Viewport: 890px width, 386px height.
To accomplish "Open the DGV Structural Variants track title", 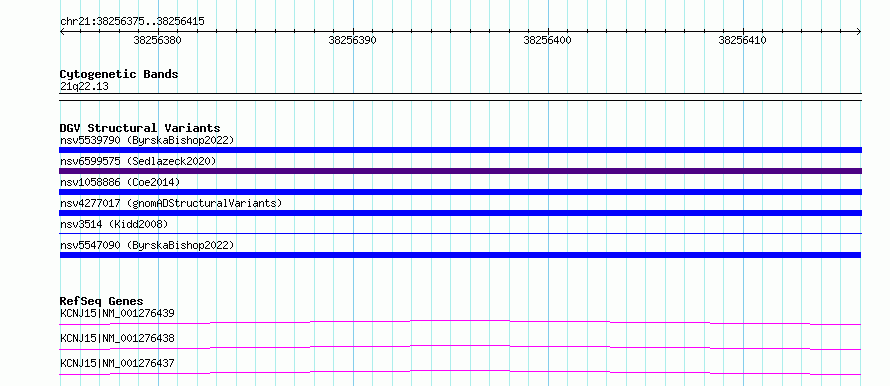I will (x=140, y=128).
